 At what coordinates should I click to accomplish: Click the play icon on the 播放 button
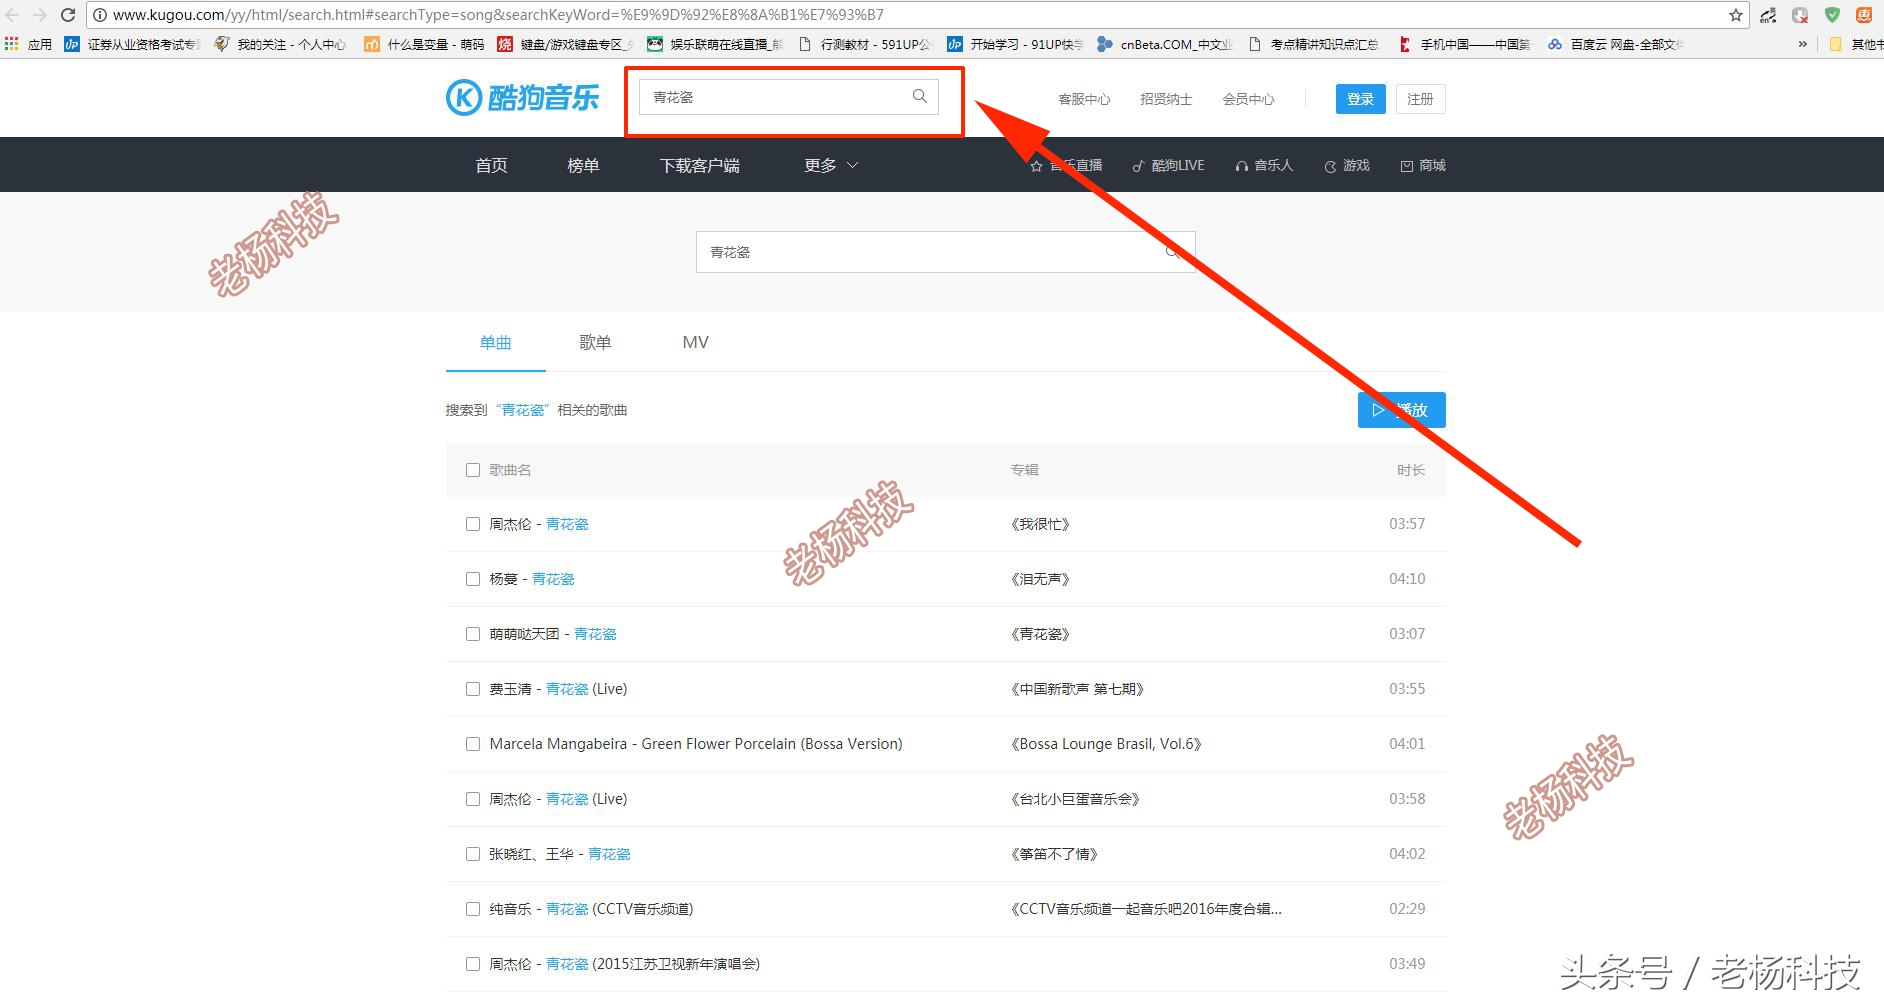tap(1378, 410)
